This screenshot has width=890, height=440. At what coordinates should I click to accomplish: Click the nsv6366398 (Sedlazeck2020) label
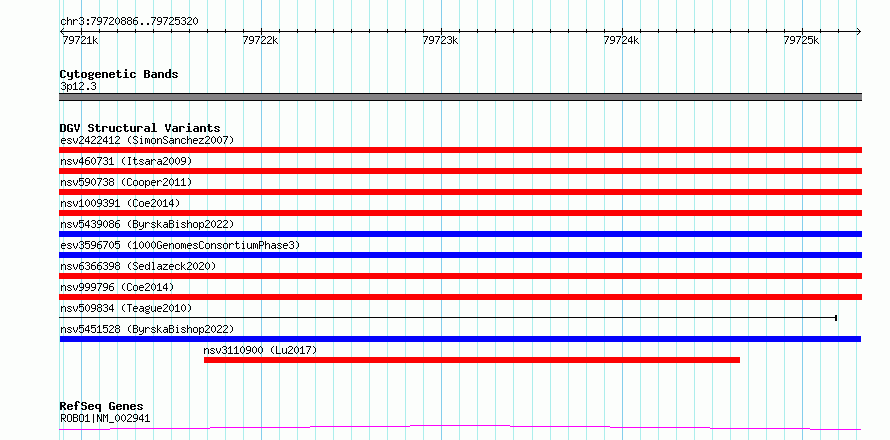[138, 266]
